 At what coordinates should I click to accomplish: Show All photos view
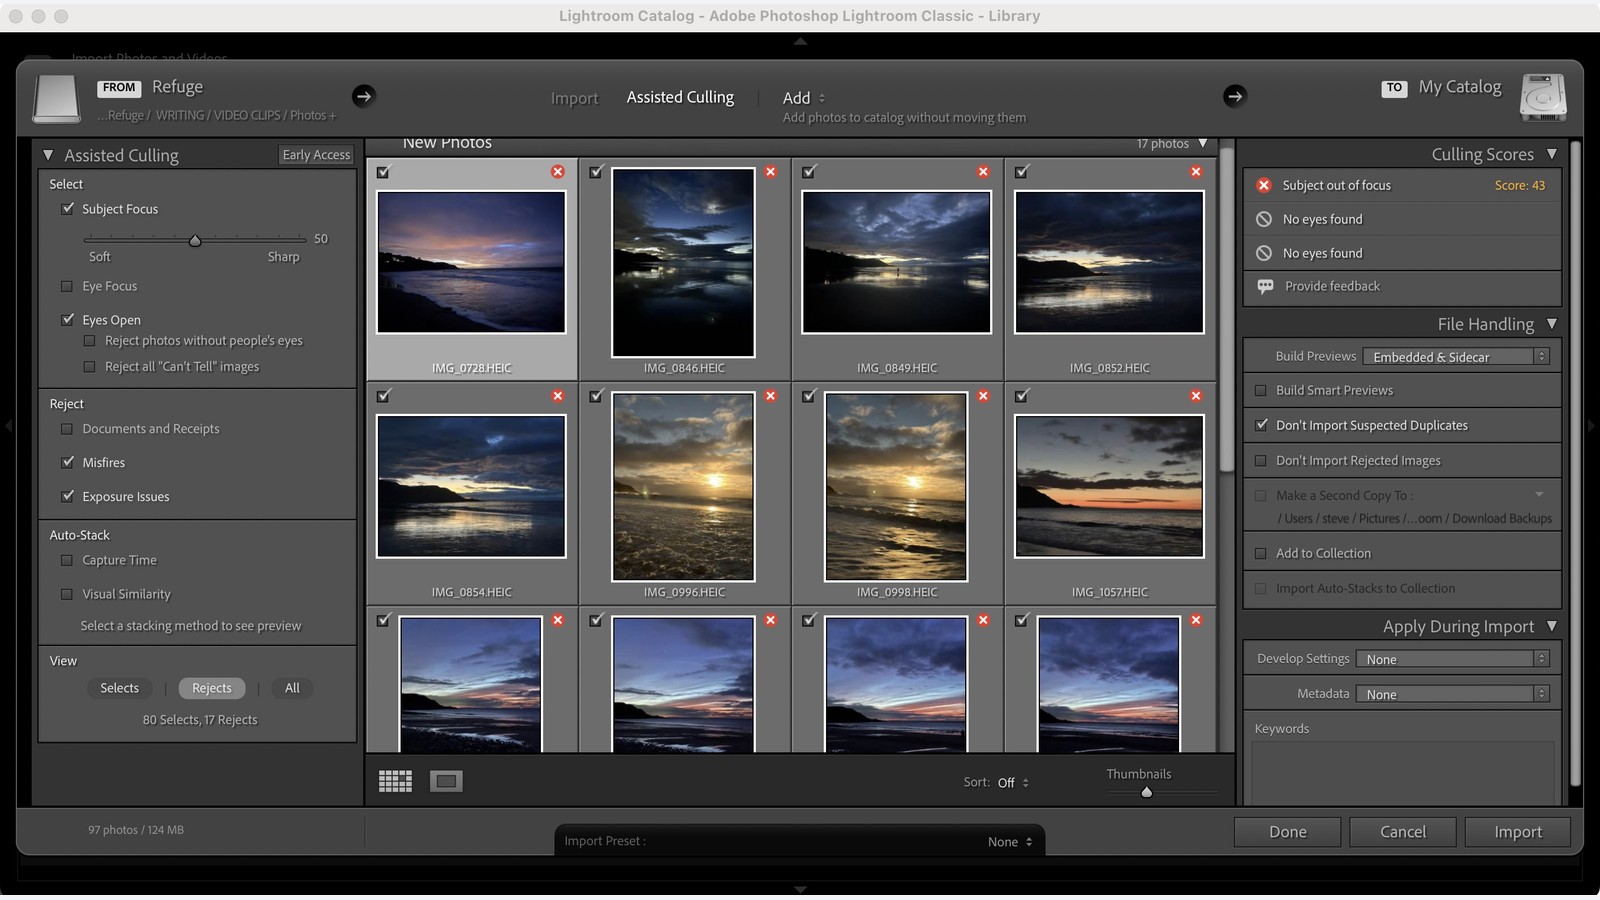[x=292, y=688]
